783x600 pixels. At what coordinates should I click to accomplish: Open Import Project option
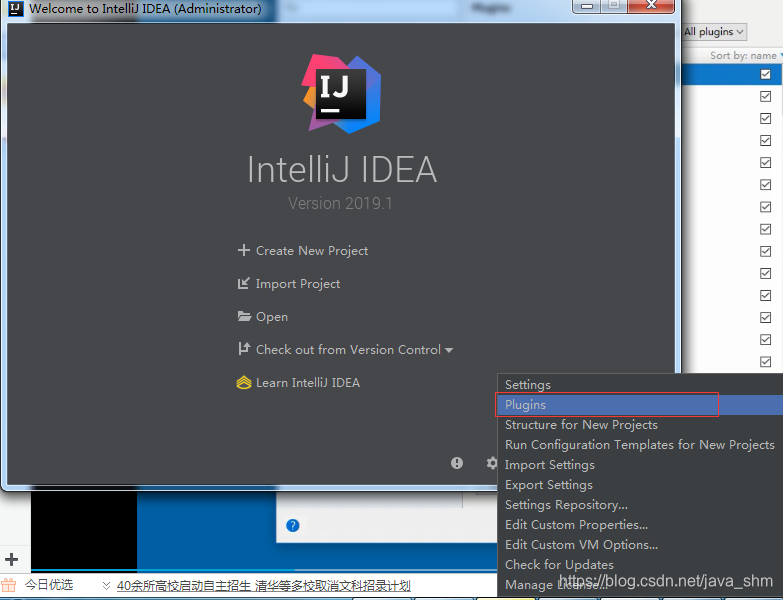coord(298,284)
